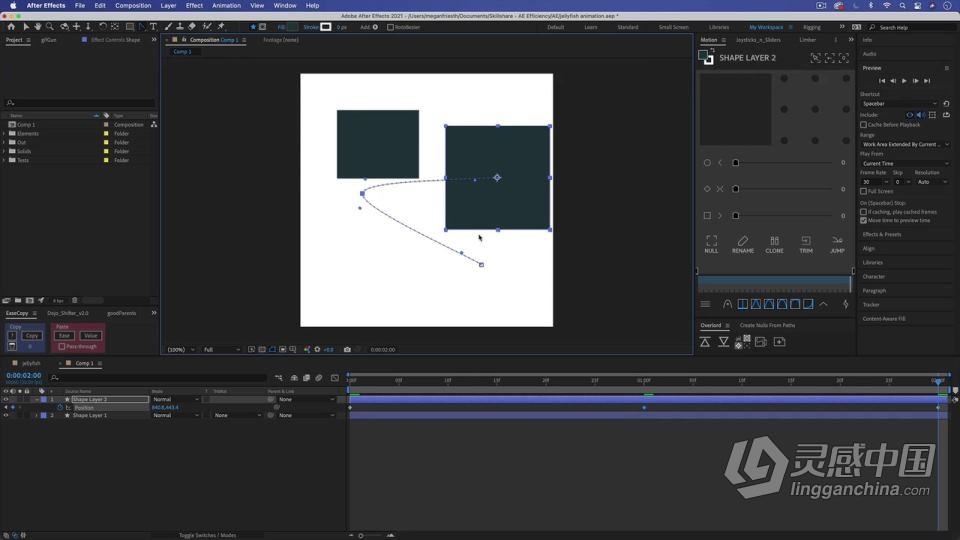
Task: Click the NULL button in Motion panel
Action: [711, 244]
